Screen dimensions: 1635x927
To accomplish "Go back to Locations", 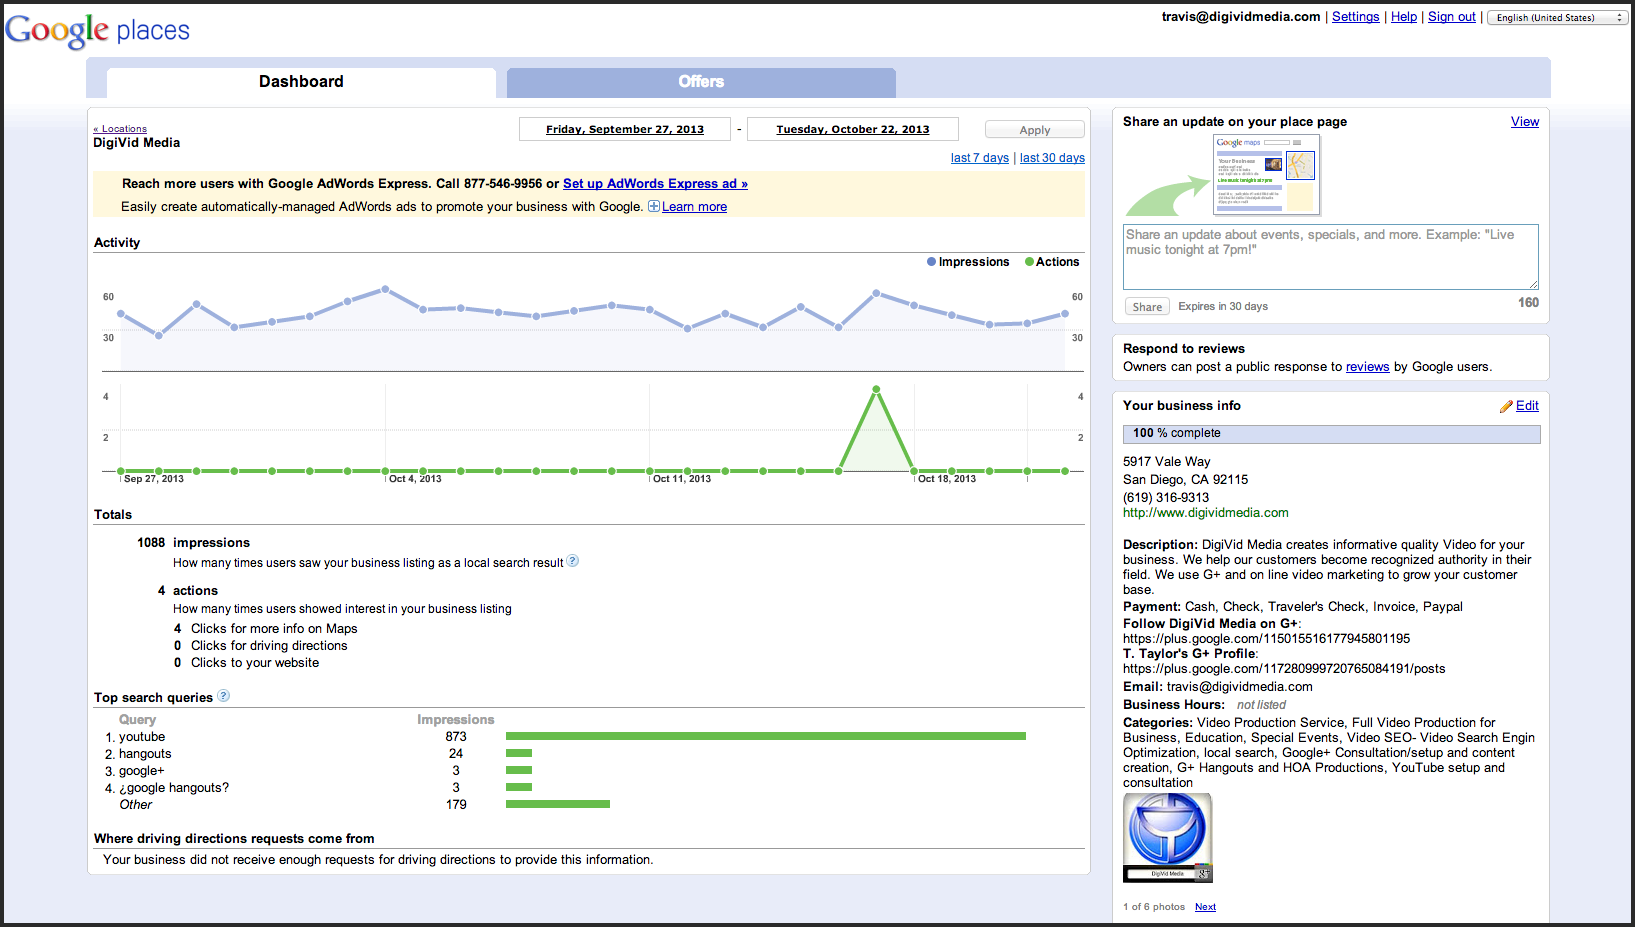I will click(120, 128).
